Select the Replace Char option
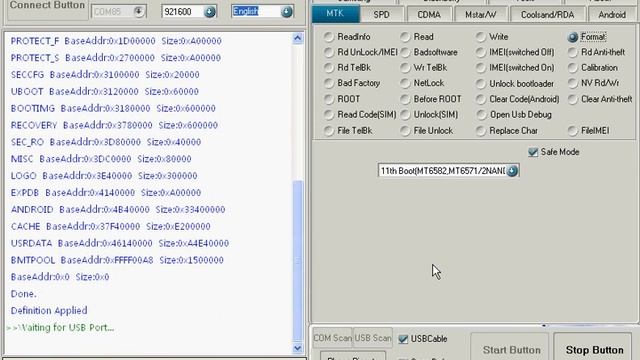640x360 pixels. tap(481, 131)
